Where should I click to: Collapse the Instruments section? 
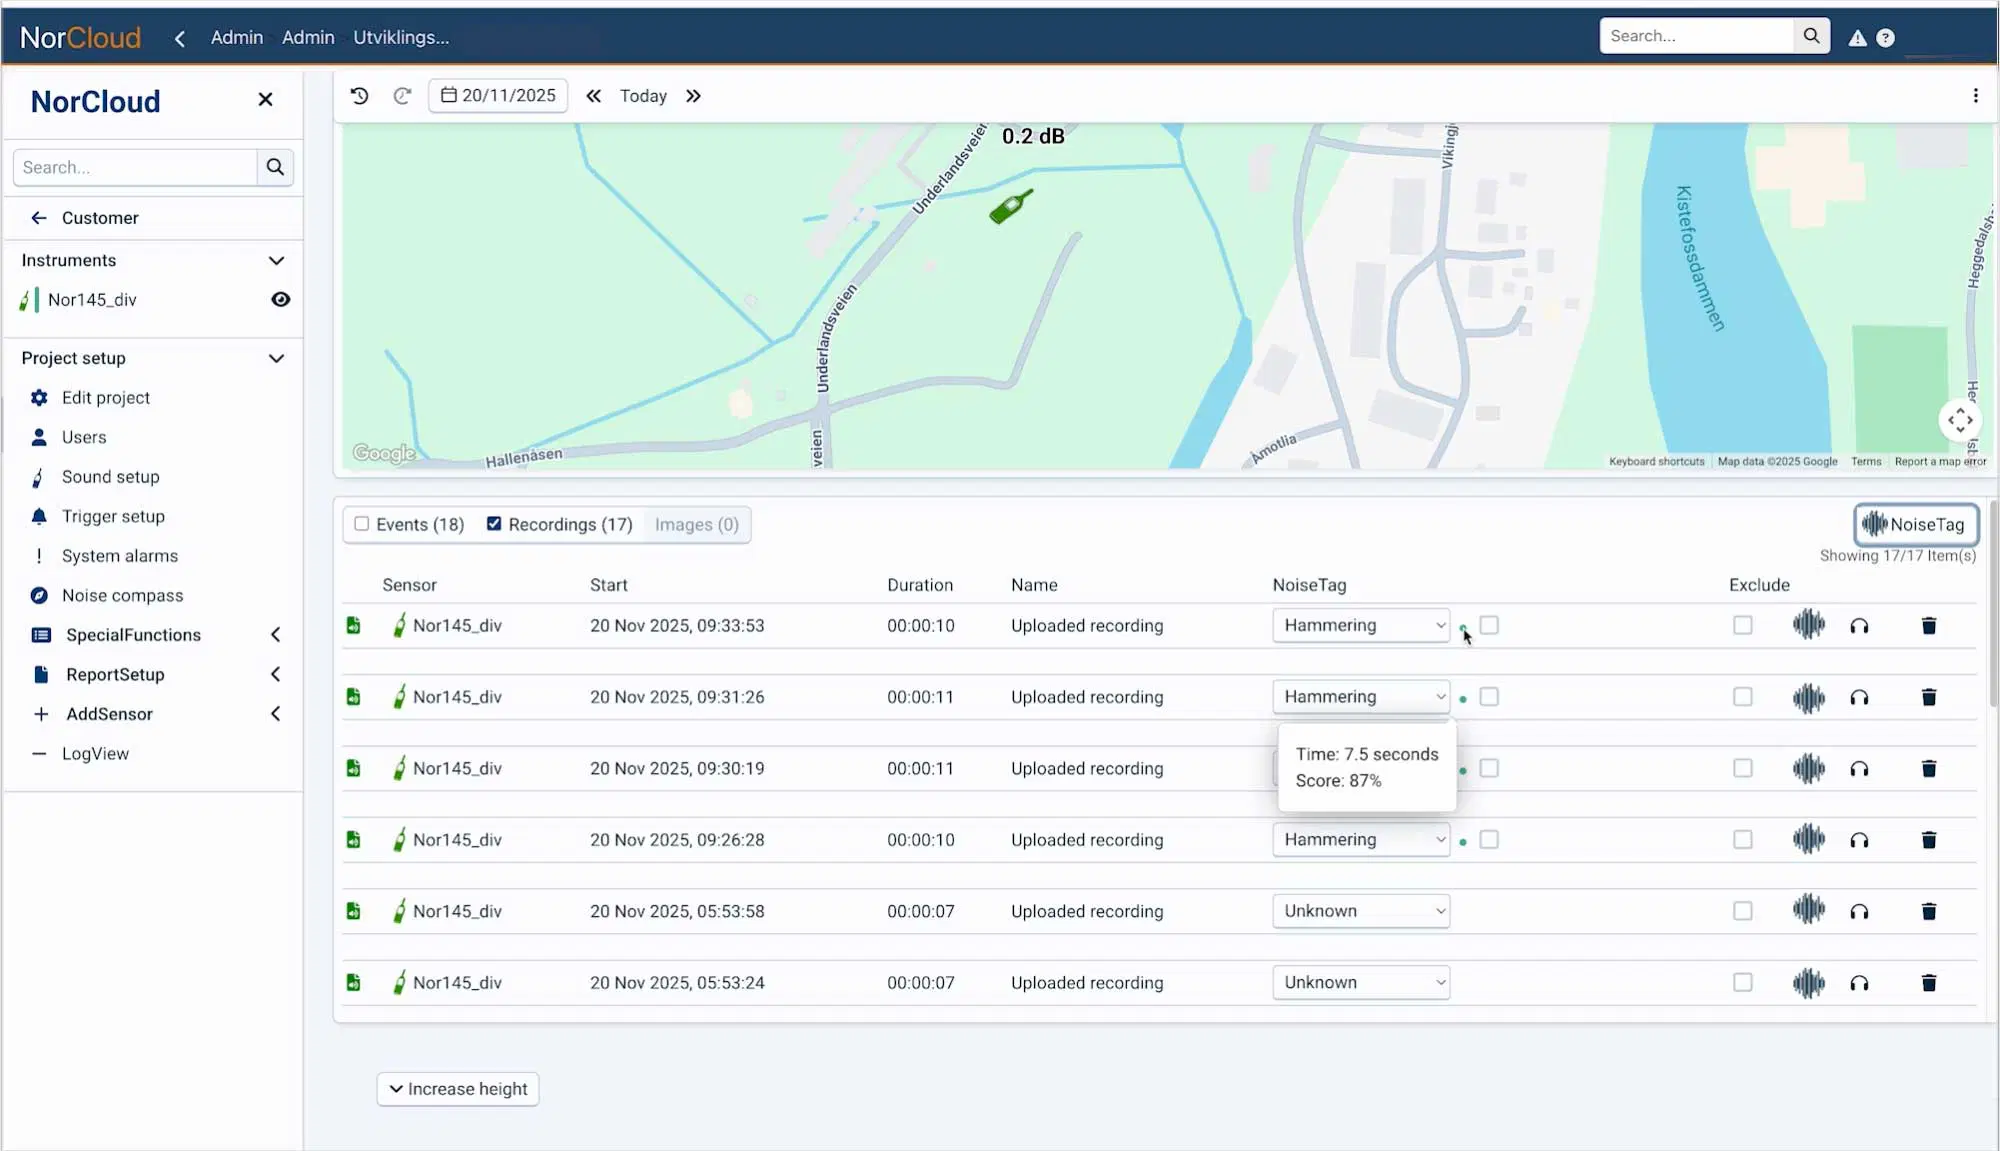point(276,261)
